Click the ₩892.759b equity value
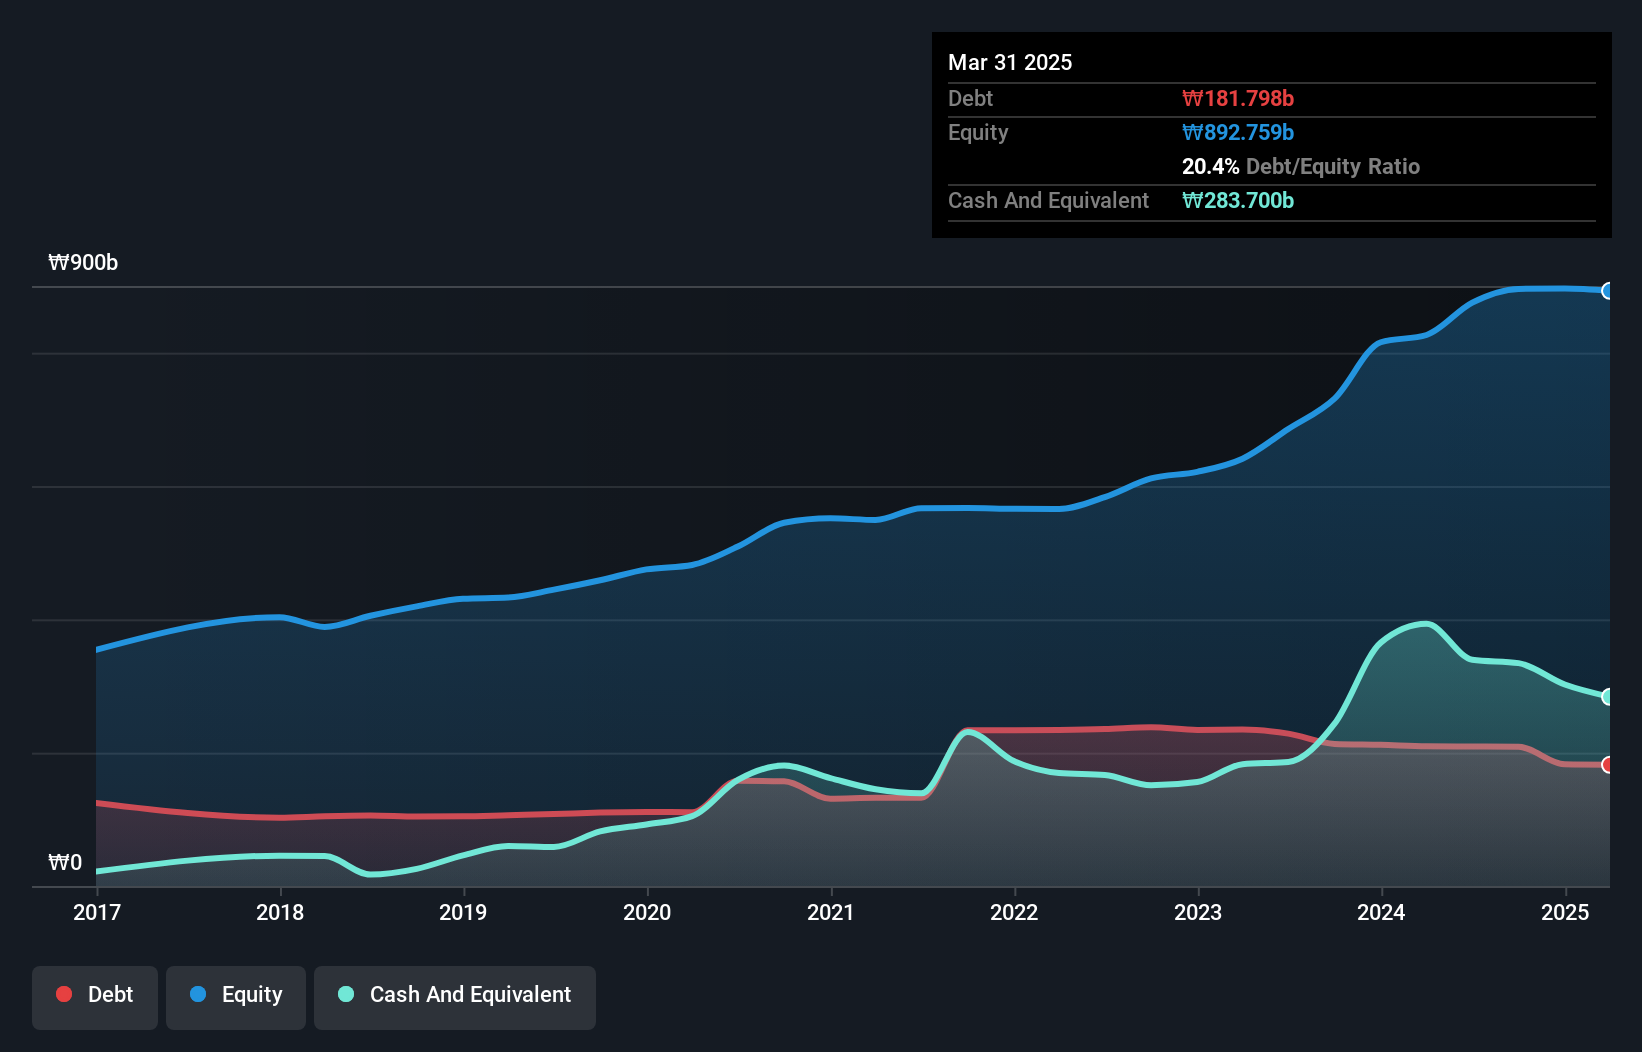The width and height of the screenshot is (1642, 1052). [1238, 132]
